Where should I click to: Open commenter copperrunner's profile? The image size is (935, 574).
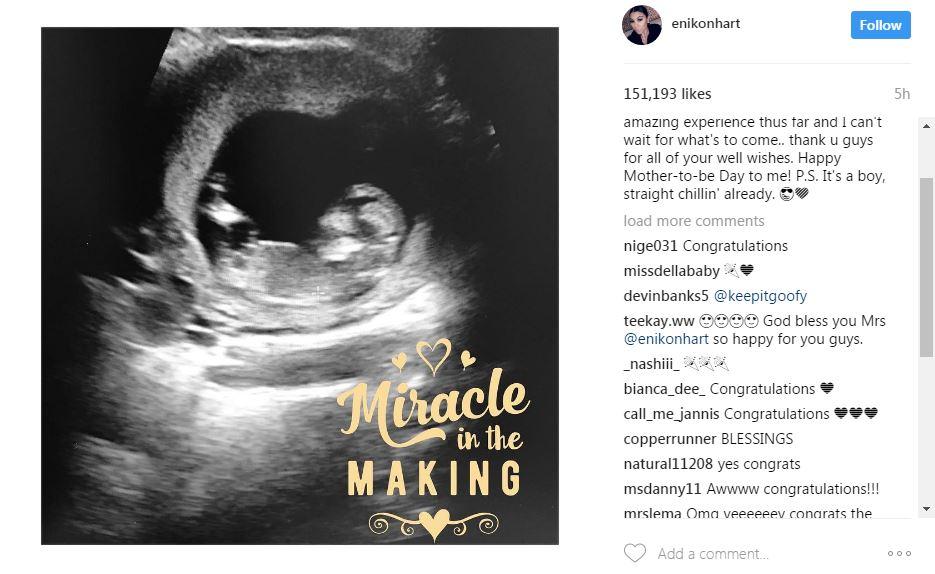point(670,439)
